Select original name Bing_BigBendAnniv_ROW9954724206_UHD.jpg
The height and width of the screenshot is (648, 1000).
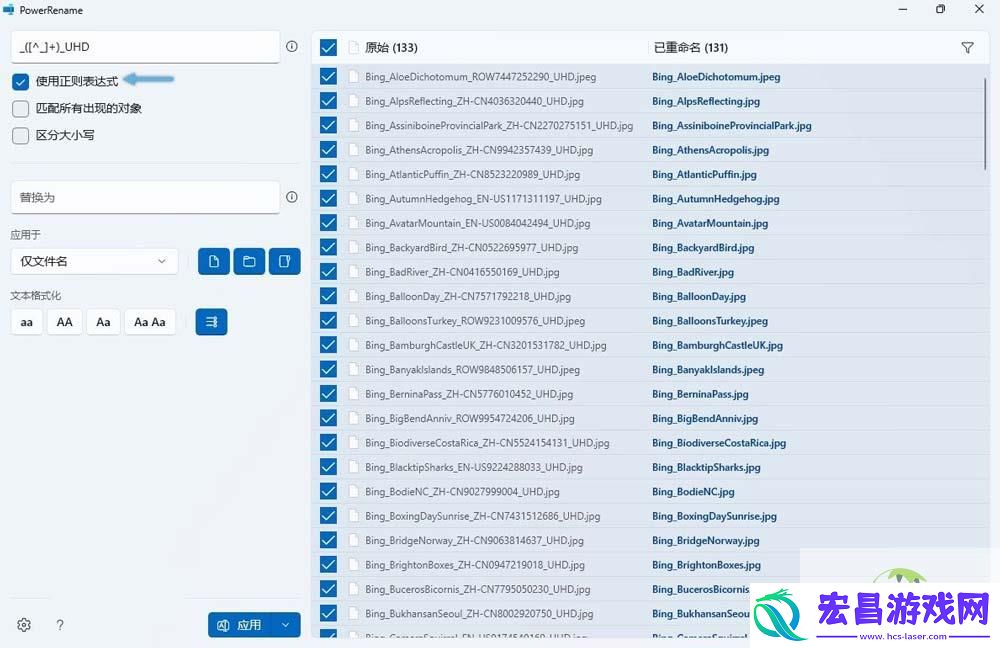click(x=469, y=418)
